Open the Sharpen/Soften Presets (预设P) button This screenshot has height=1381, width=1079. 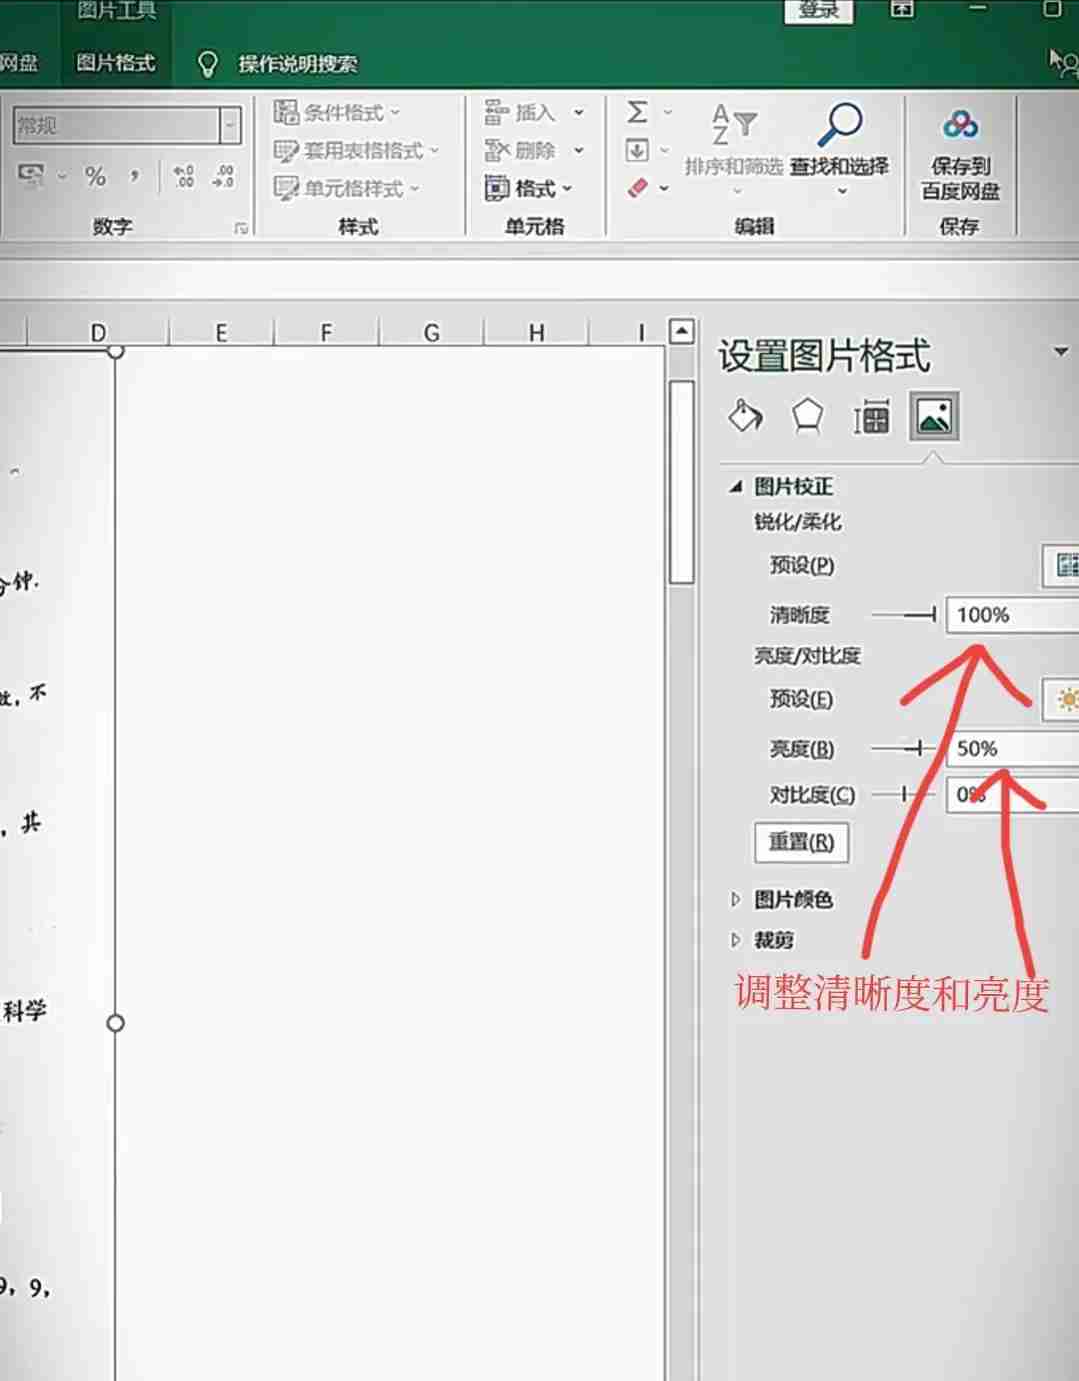1061,565
